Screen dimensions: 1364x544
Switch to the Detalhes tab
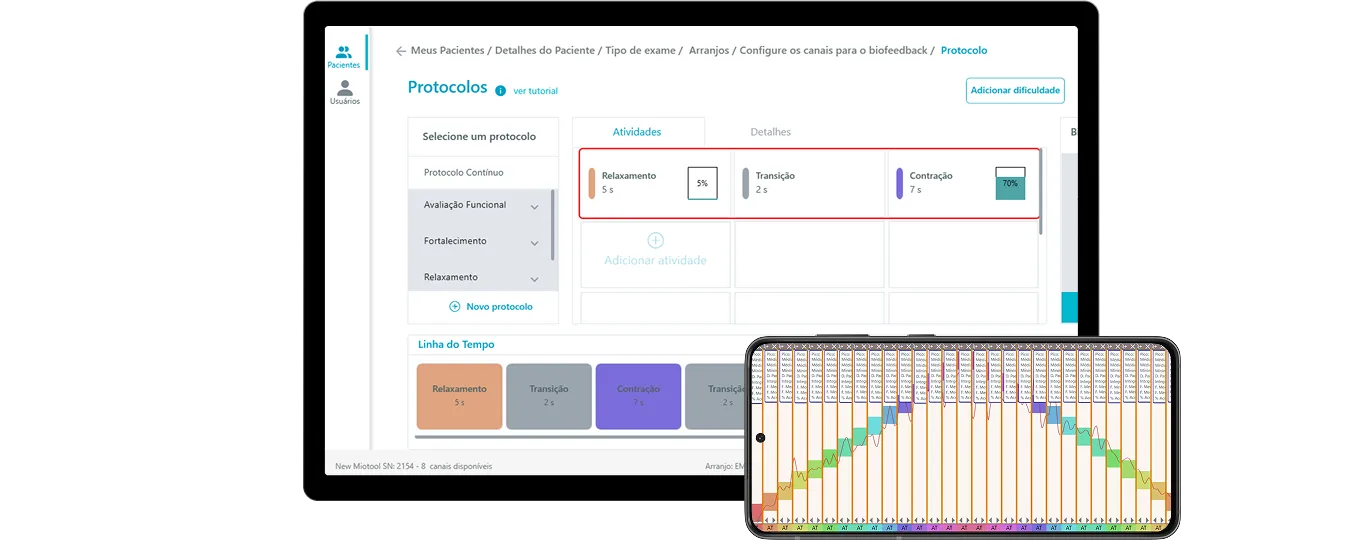[x=770, y=132]
